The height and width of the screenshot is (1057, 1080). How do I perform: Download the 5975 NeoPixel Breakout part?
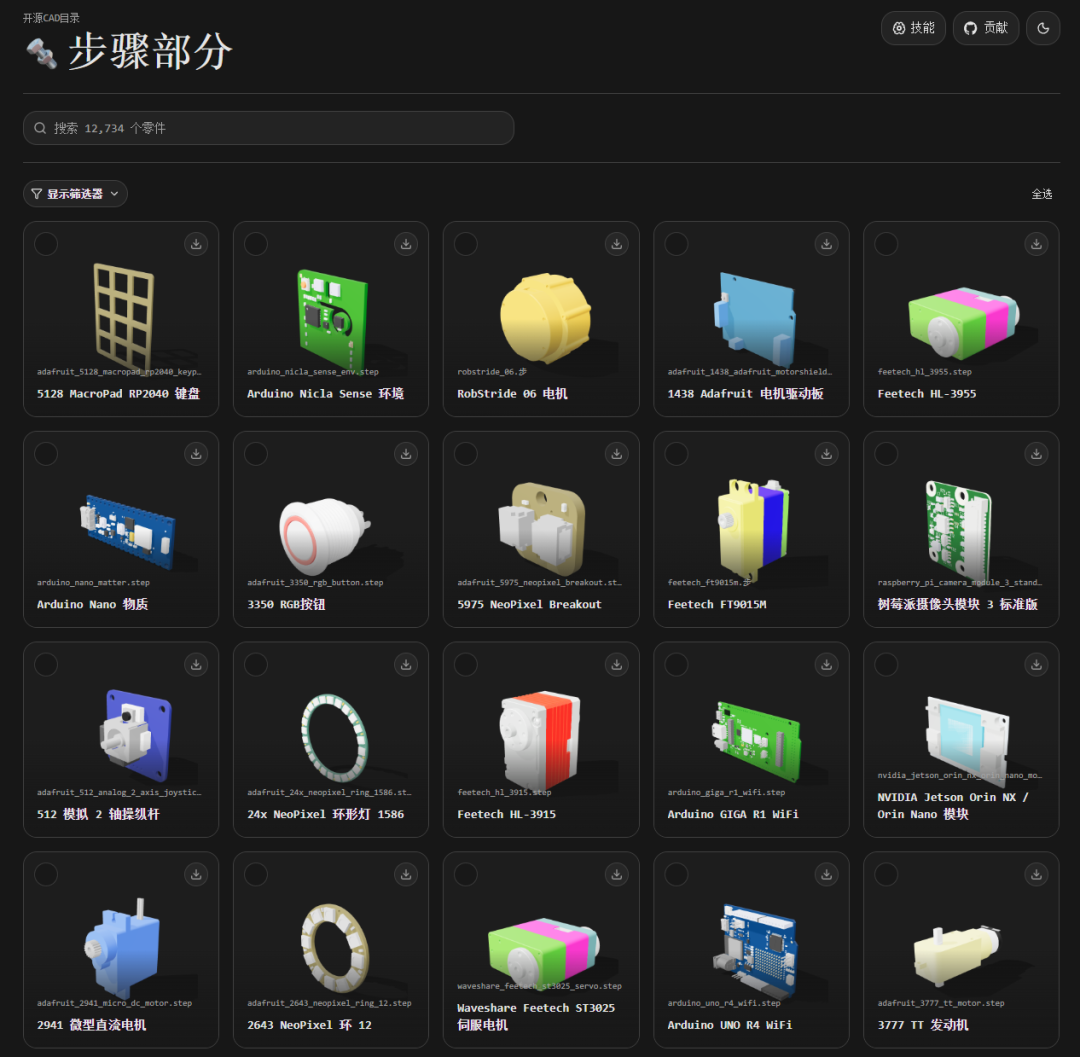[616, 454]
